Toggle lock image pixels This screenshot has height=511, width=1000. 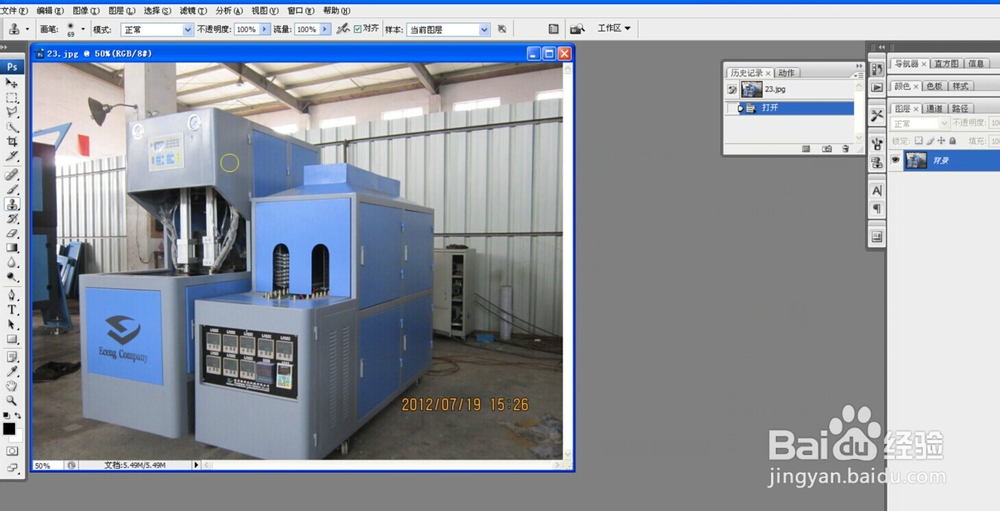[x=930, y=140]
